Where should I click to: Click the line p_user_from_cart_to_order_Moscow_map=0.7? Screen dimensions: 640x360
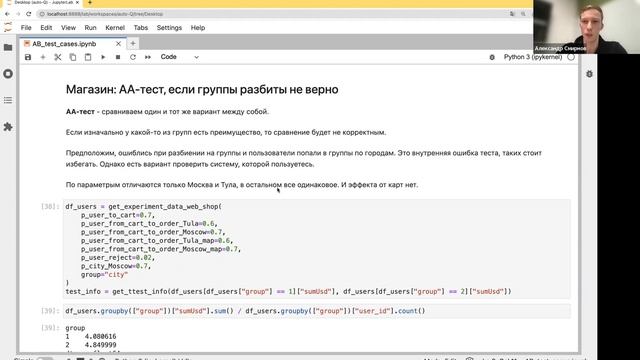click(161, 249)
